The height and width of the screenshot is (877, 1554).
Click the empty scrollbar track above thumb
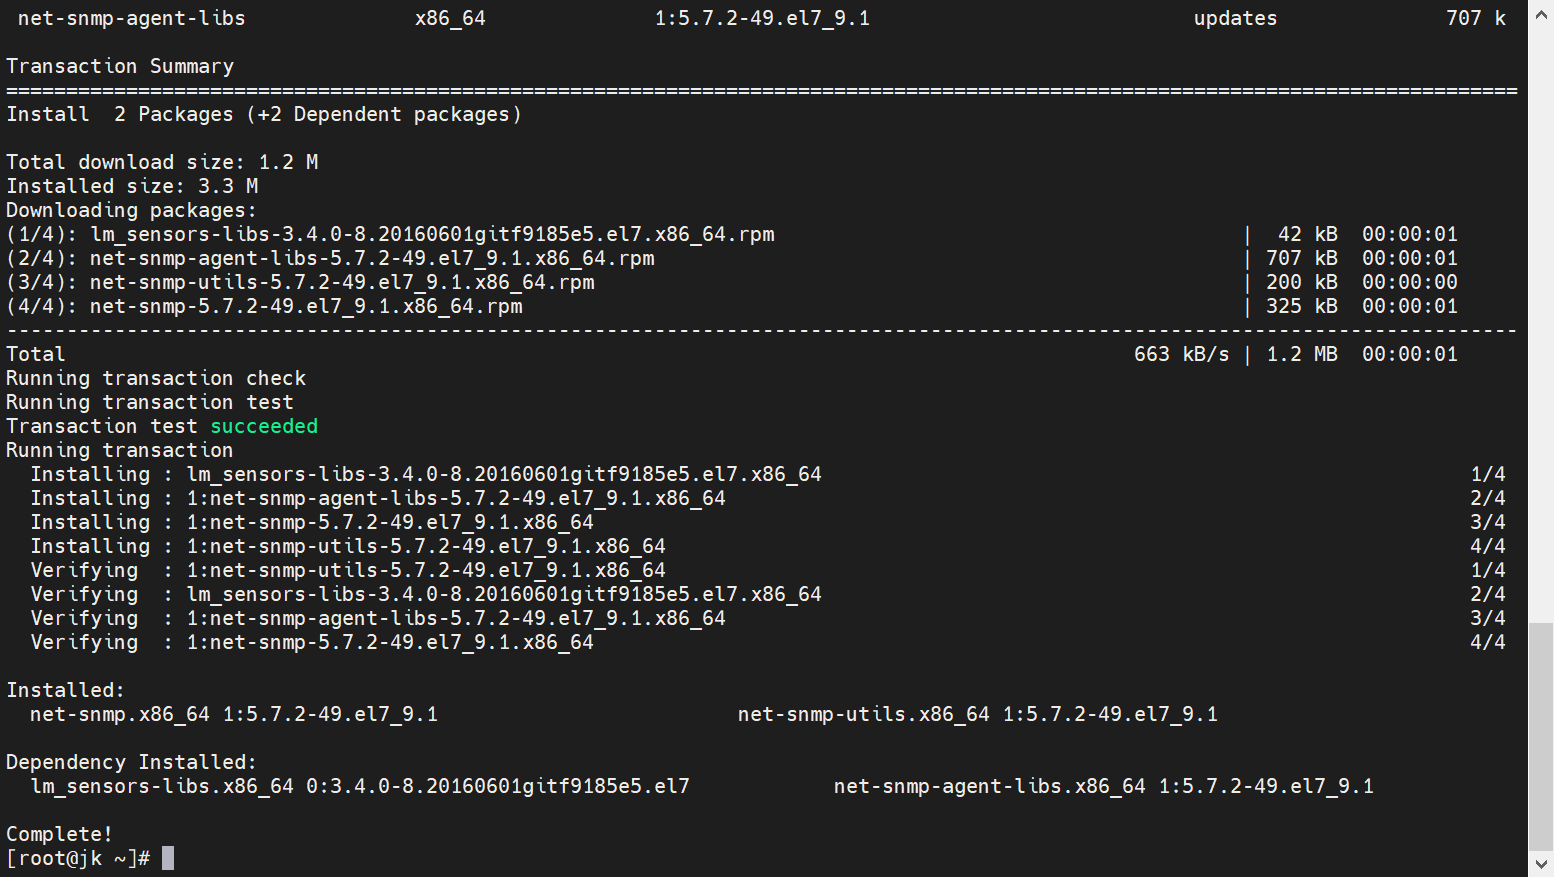point(1541,320)
